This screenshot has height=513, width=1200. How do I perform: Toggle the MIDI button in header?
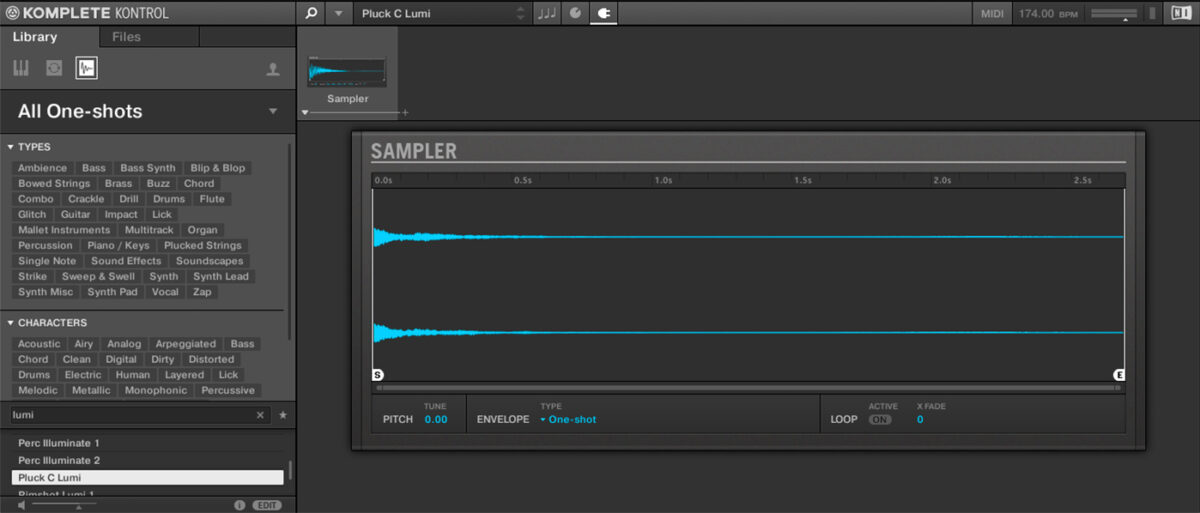992,14
